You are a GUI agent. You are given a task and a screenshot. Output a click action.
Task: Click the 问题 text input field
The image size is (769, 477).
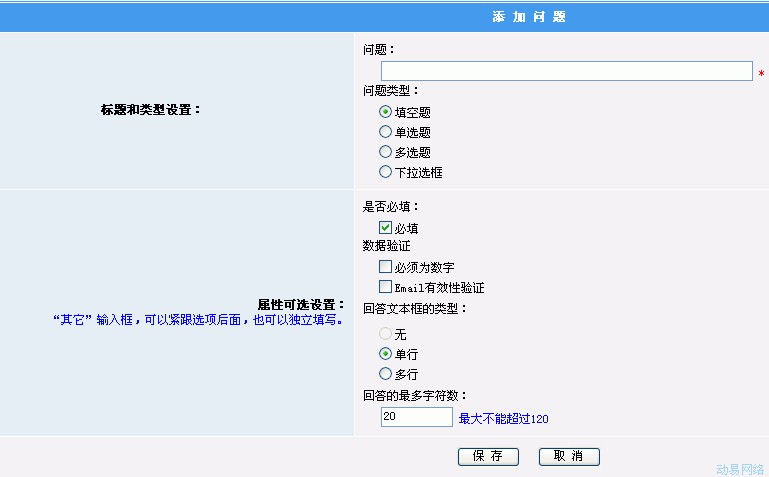566,71
